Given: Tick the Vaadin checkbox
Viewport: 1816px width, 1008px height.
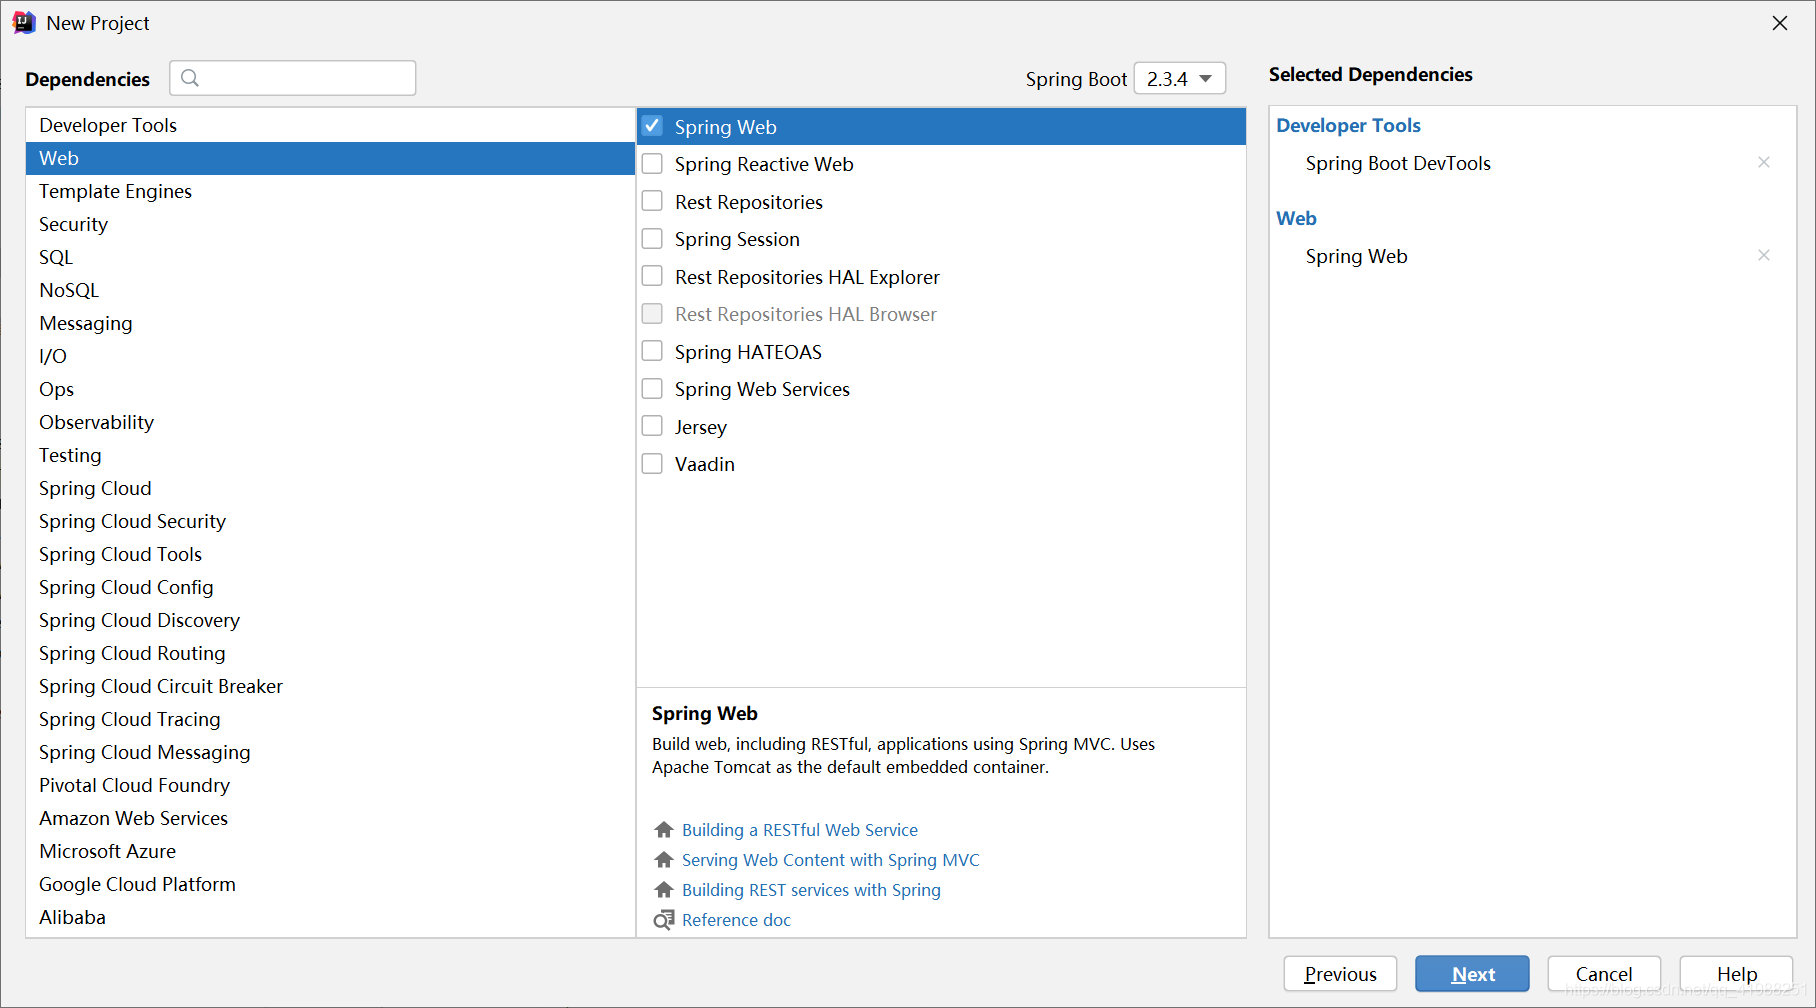Looking at the screenshot, I should tap(652, 464).
